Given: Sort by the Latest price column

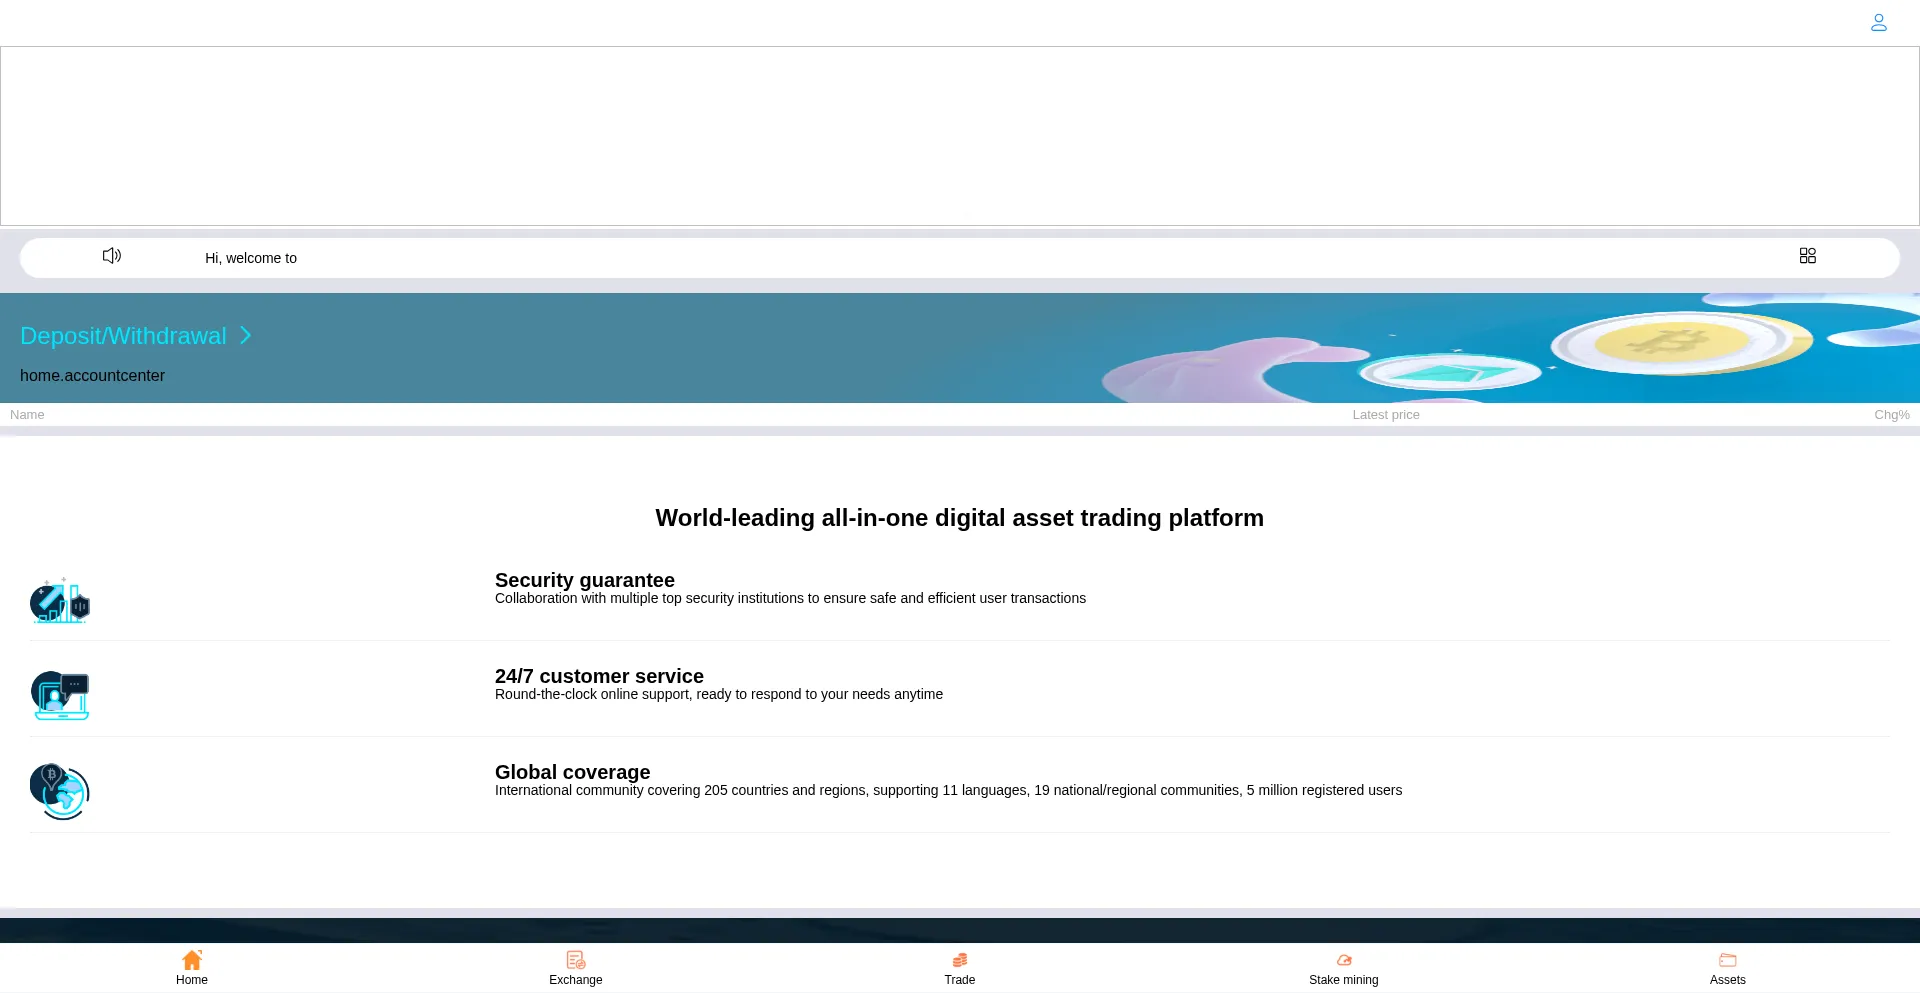Looking at the screenshot, I should point(1385,415).
